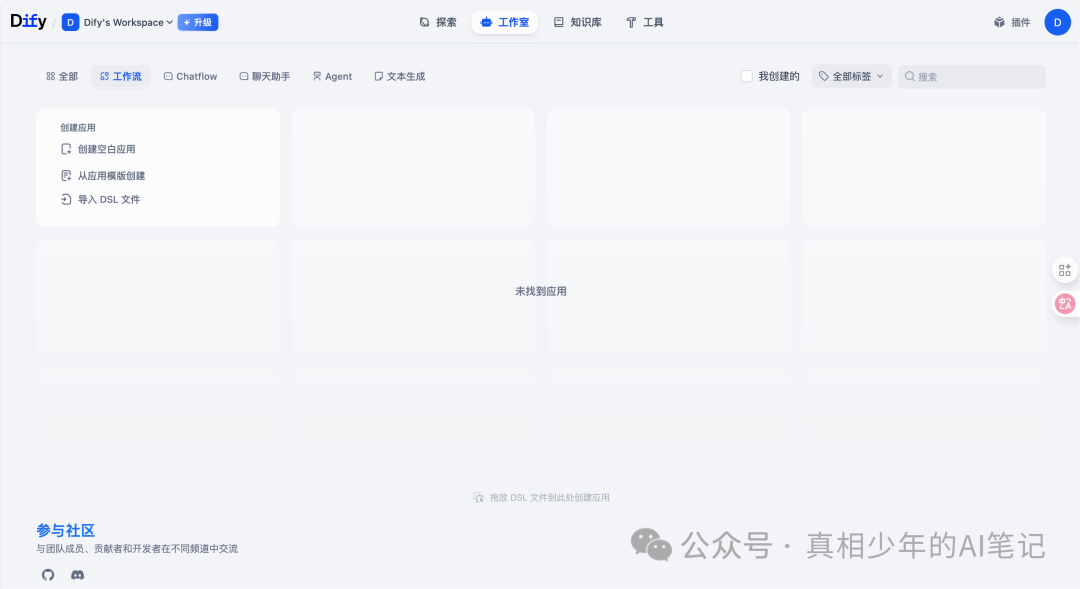Filter apps by 工作流 workflow
The height and width of the screenshot is (589, 1080).
pyautogui.click(x=121, y=76)
